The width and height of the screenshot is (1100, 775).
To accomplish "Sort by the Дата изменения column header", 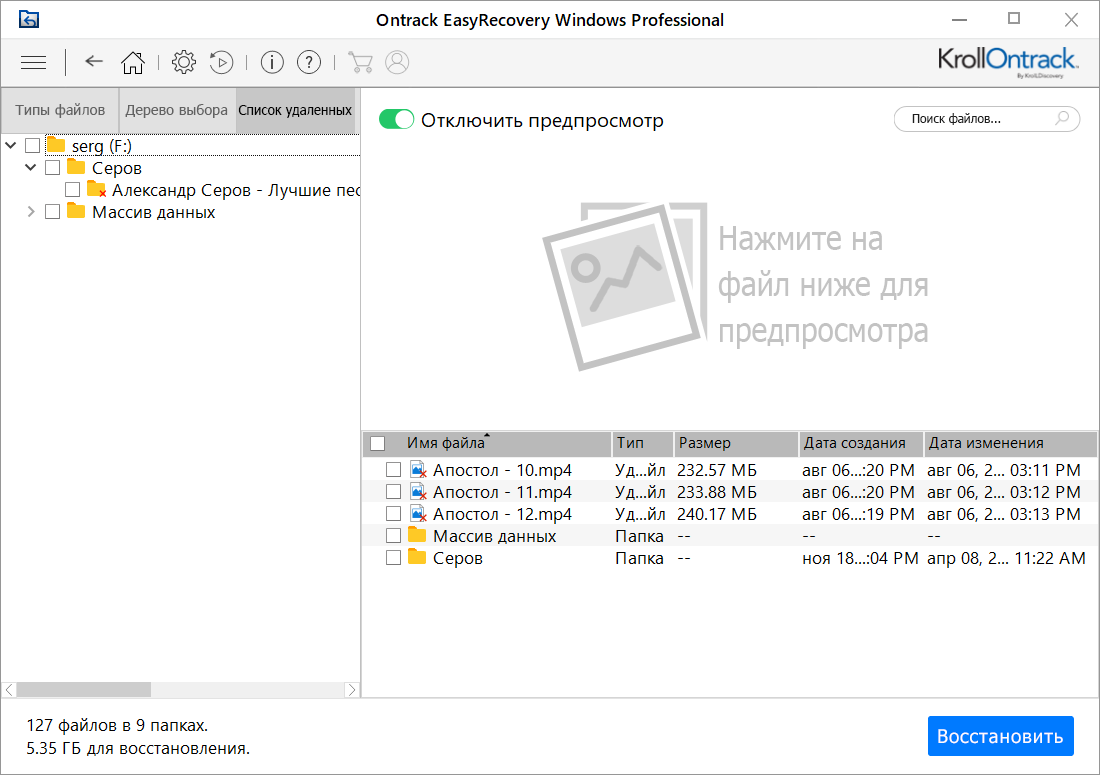I will point(1010,443).
